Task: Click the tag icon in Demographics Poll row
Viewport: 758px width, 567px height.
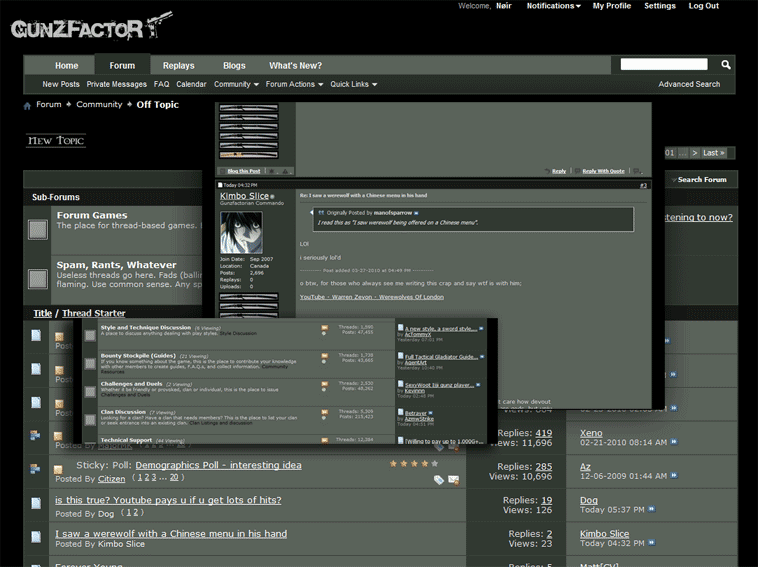Action: pos(438,480)
